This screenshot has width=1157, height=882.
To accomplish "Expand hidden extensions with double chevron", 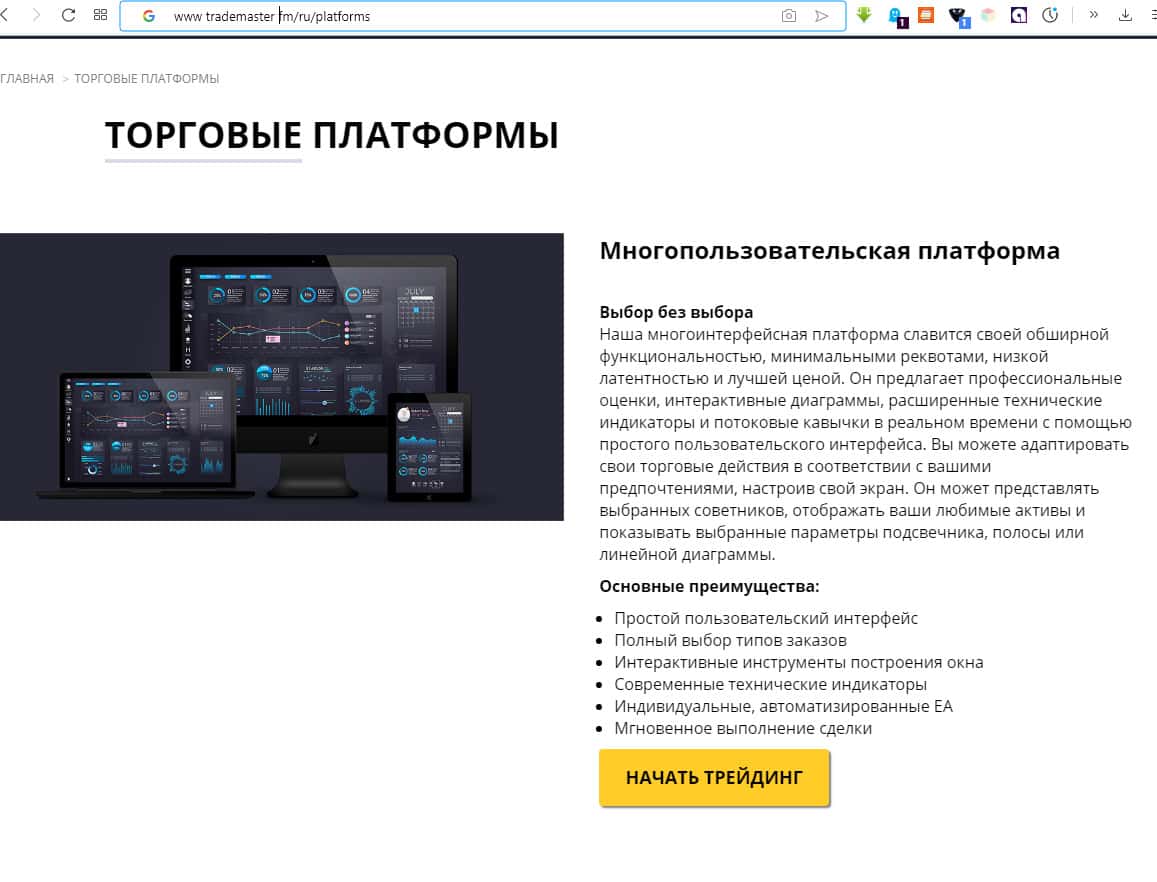I will click(1094, 15).
